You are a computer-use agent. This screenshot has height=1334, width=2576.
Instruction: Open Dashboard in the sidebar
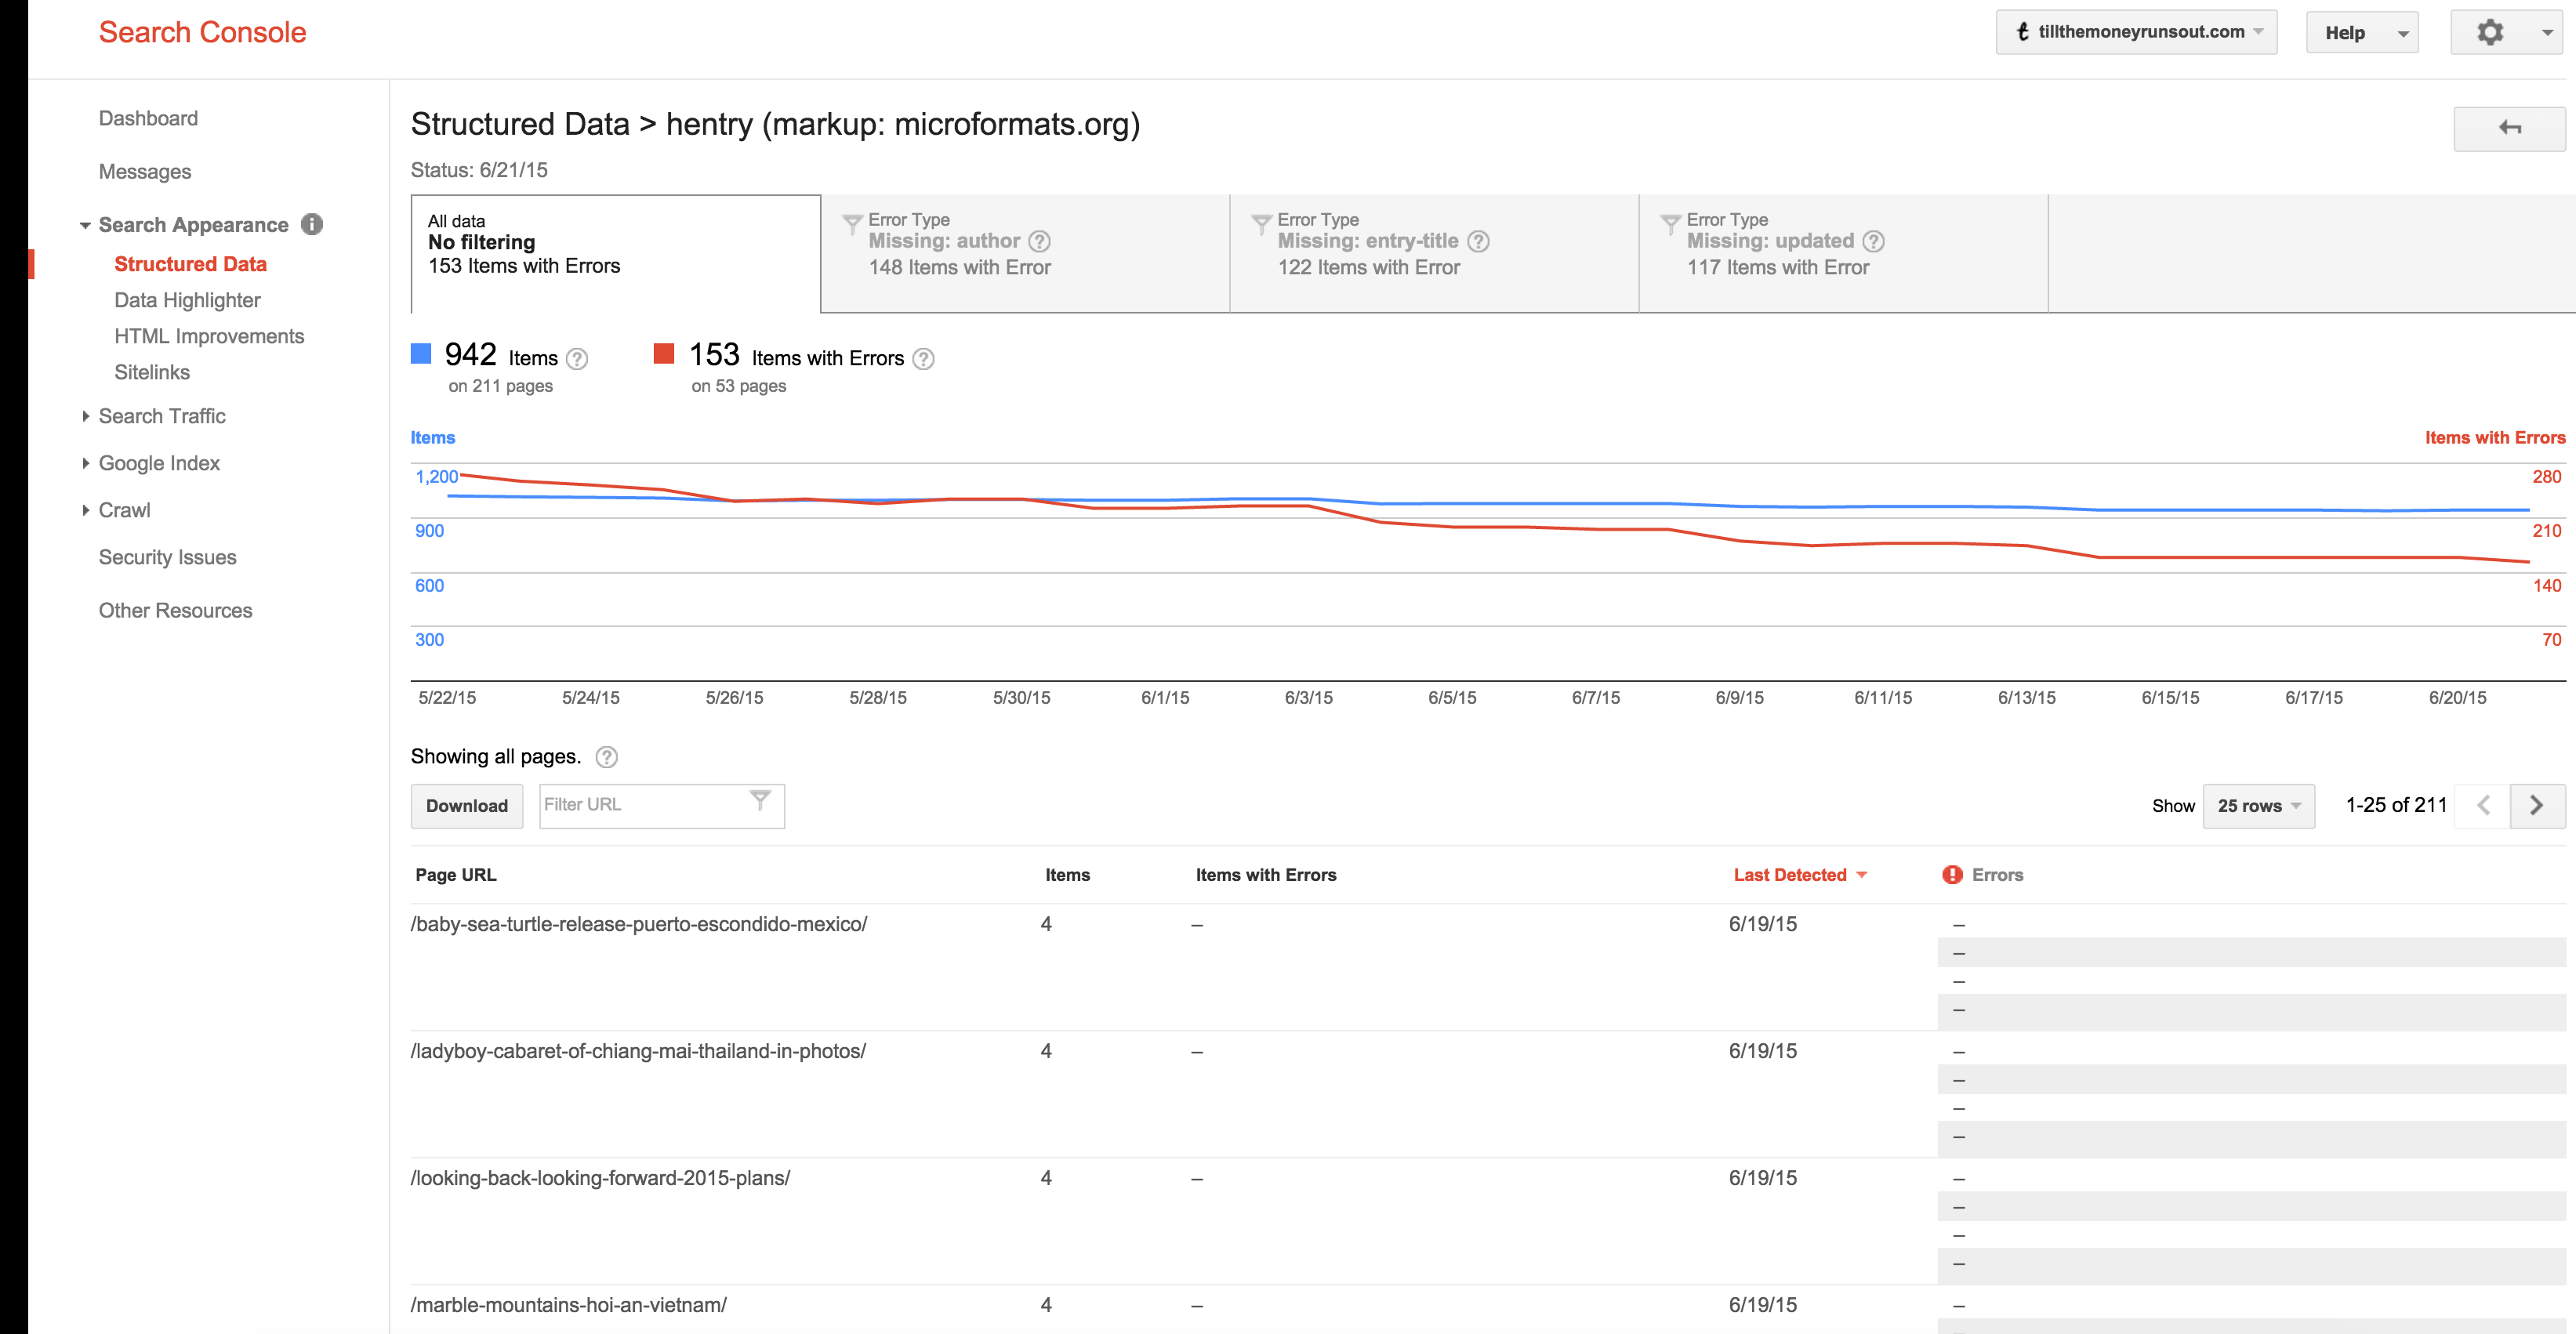coord(148,118)
